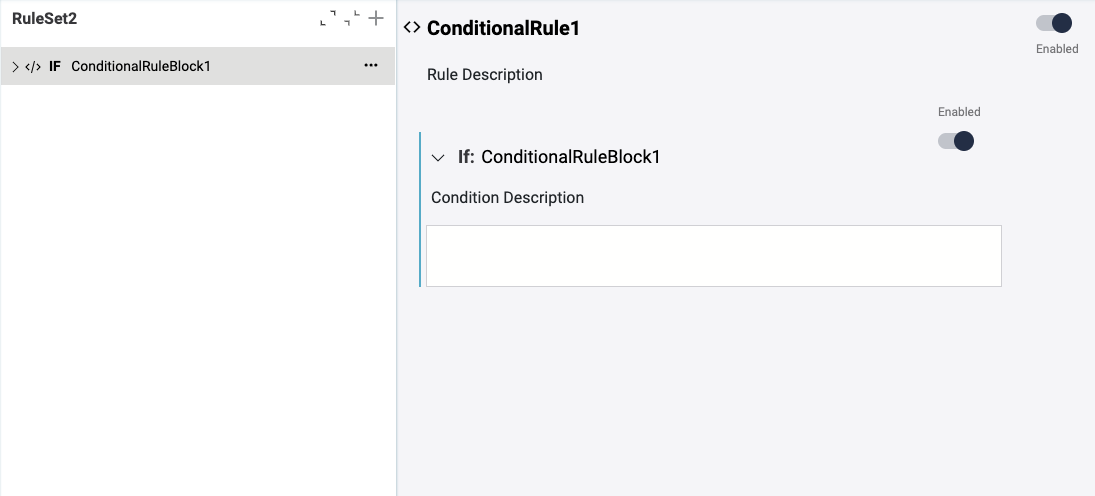Open the three-dot menu for ConditionalRuleBlock1
This screenshot has height=496, width=1095.
tap(371, 66)
